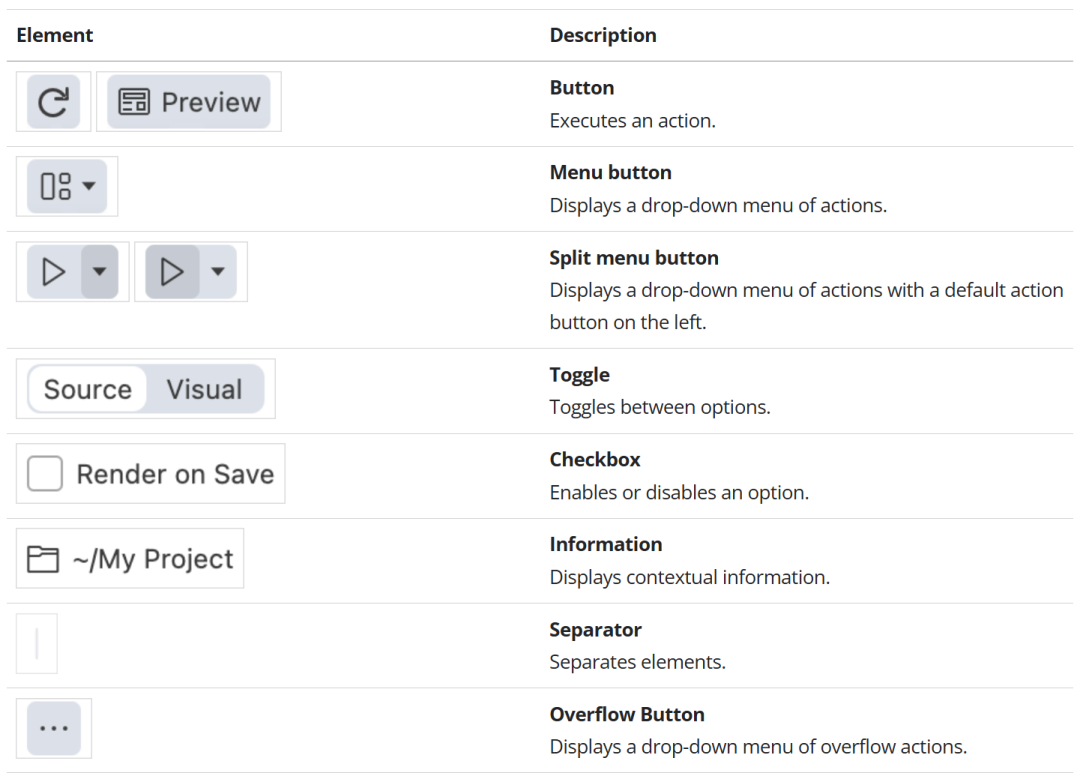Screen dimensions: 1080x779
Task: Click the Split menu button heading
Action: 634,258
